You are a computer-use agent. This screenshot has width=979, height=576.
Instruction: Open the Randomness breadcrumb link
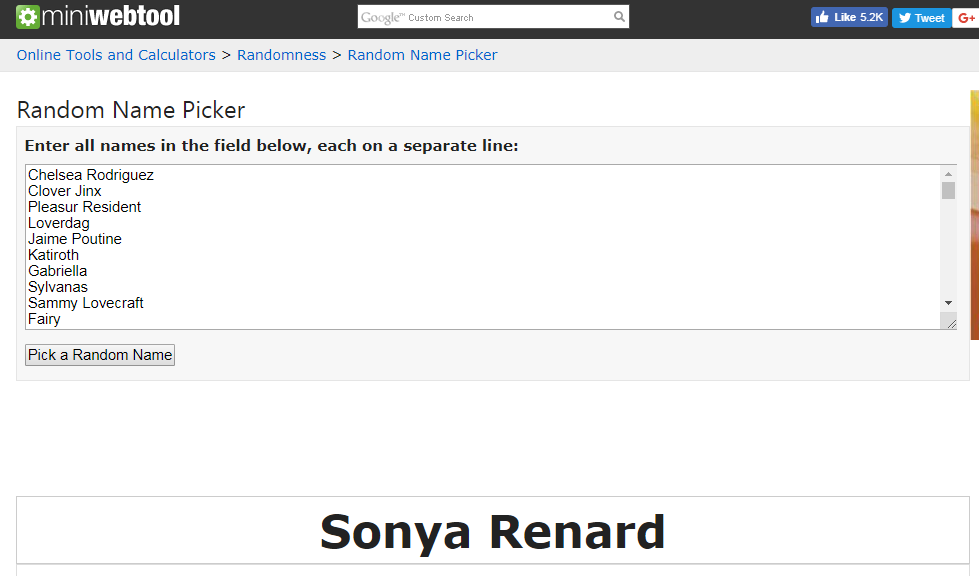tap(282, 55)
